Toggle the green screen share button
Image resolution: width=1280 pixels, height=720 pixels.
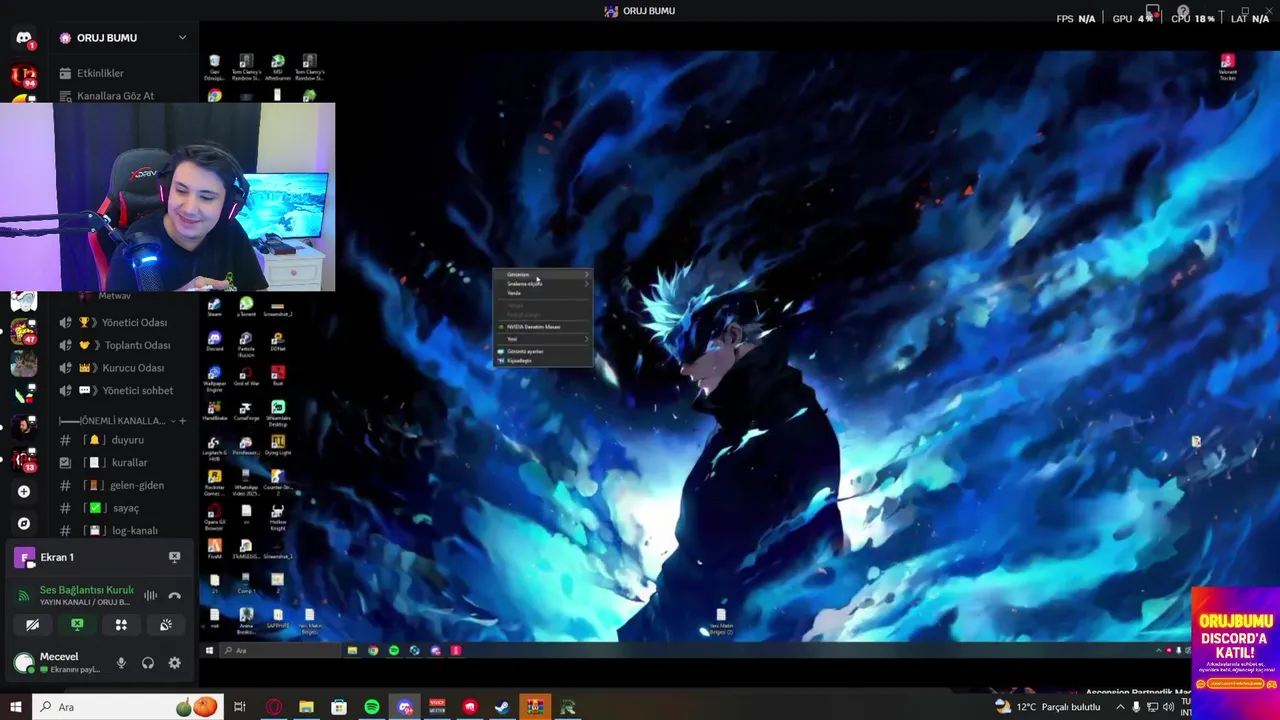pos(77,625)
